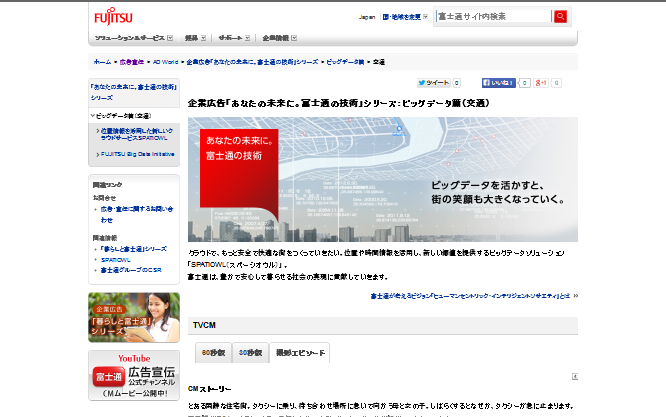Focus the Fujitsu site search field
The width and height of the screenshot is (666, 417).
(494, 17)
